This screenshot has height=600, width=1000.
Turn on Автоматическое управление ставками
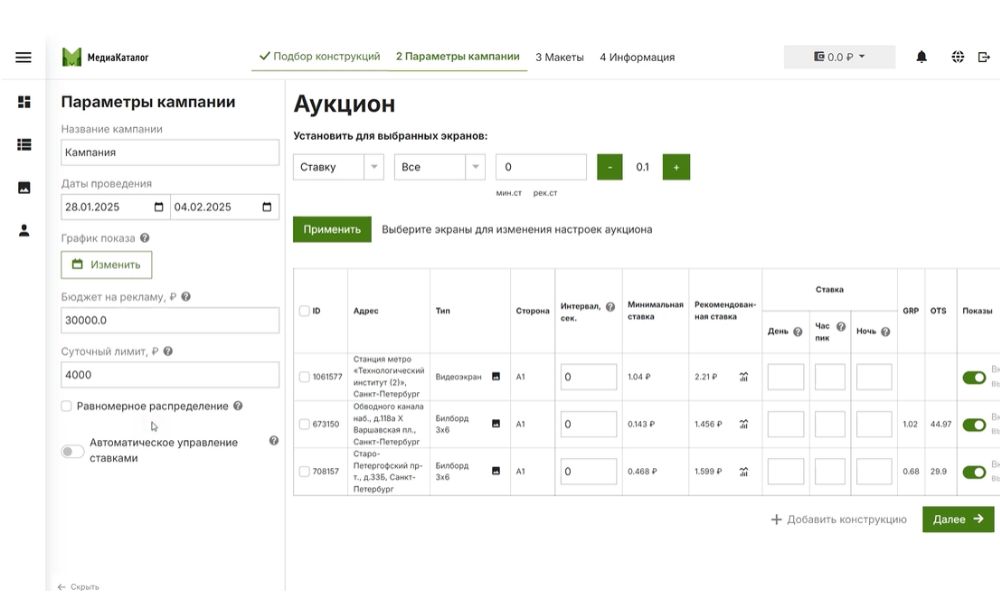(70, 451)
